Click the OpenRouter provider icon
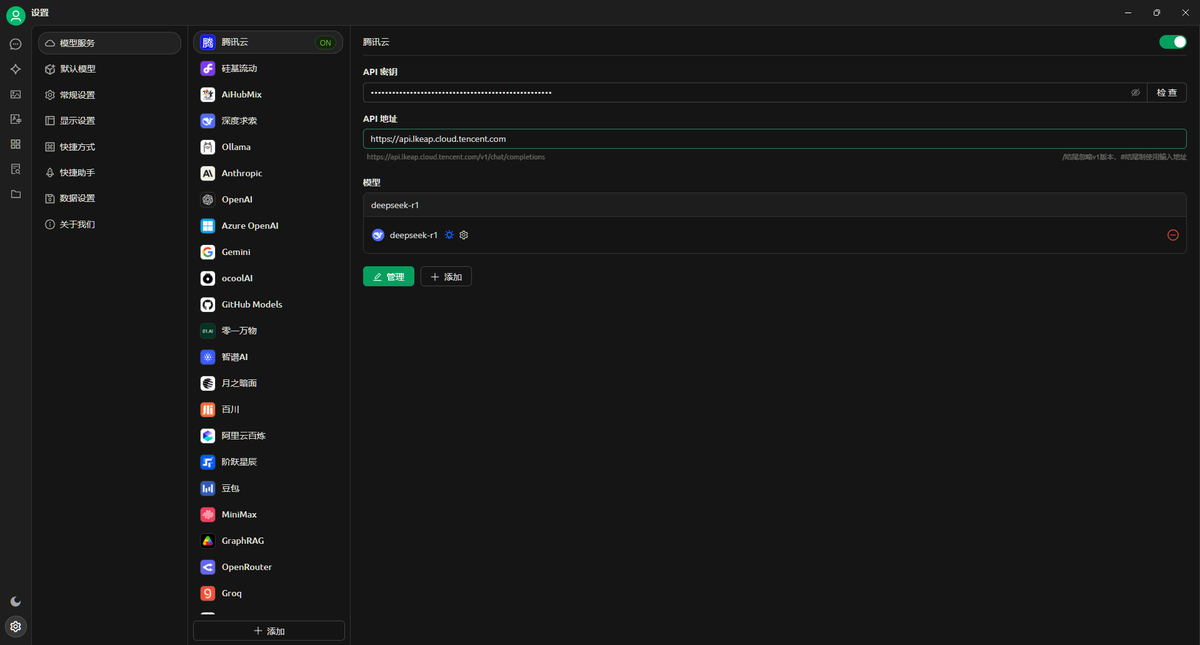 pos(207,567)
